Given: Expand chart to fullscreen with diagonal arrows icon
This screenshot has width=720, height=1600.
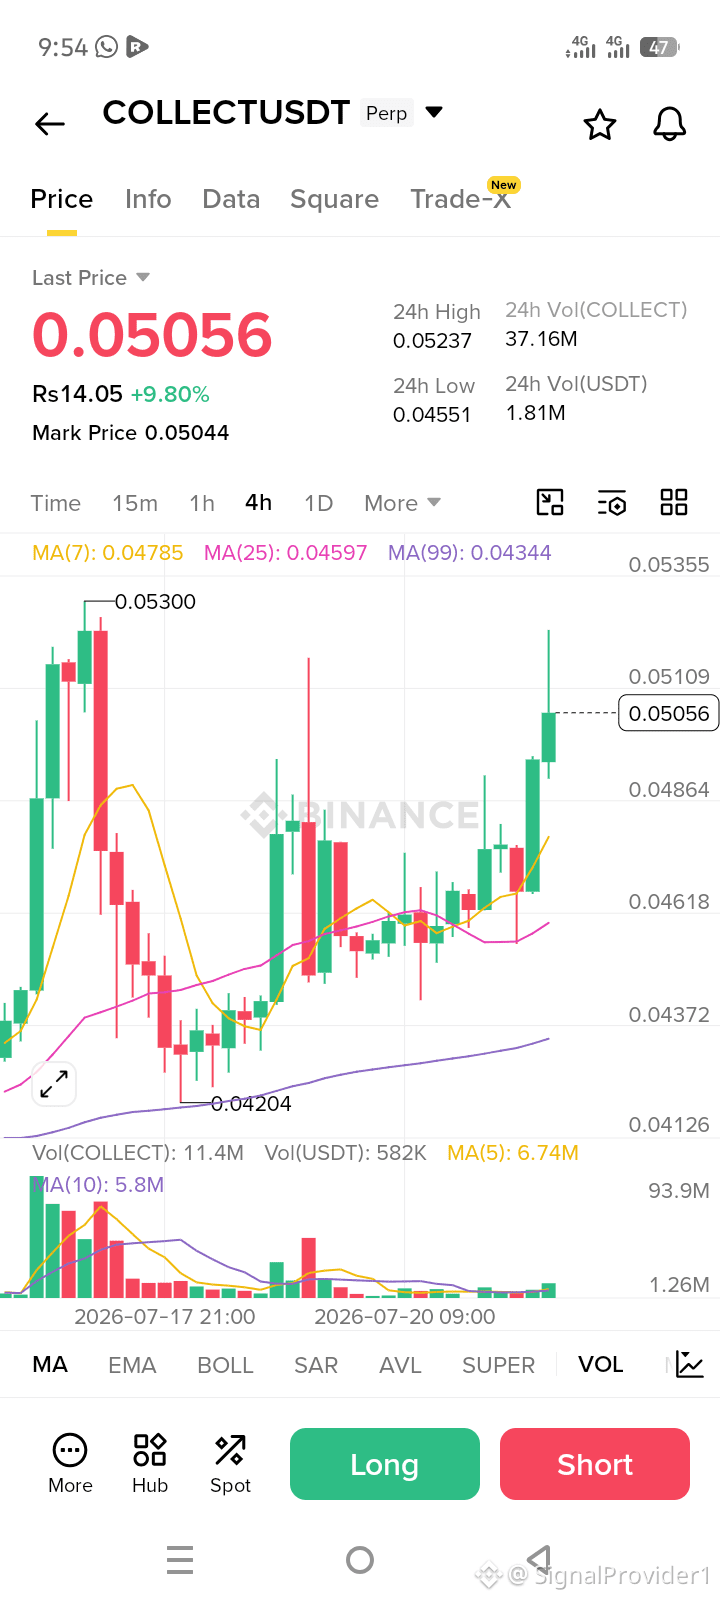Looking at the screenshot, I should pyautogui.click(x=54, y=1083).
